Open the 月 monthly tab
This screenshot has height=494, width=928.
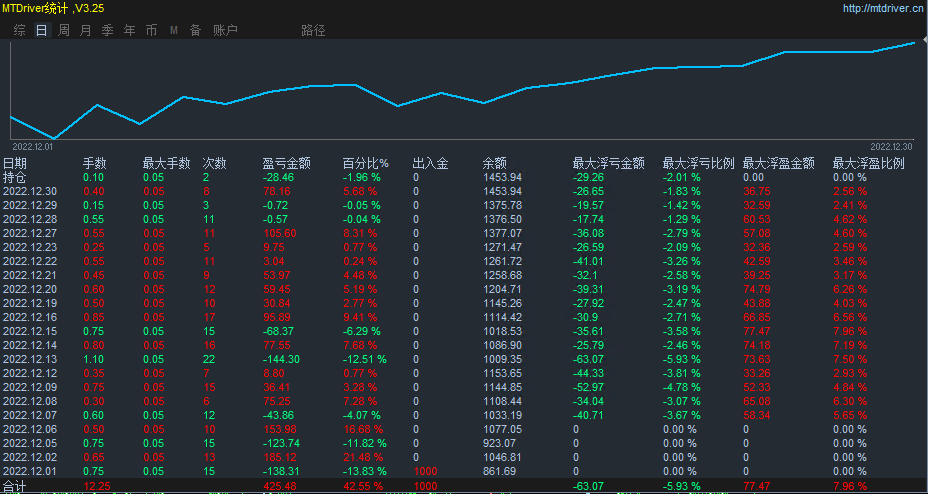pyautogui.click(x=85, y=31)
